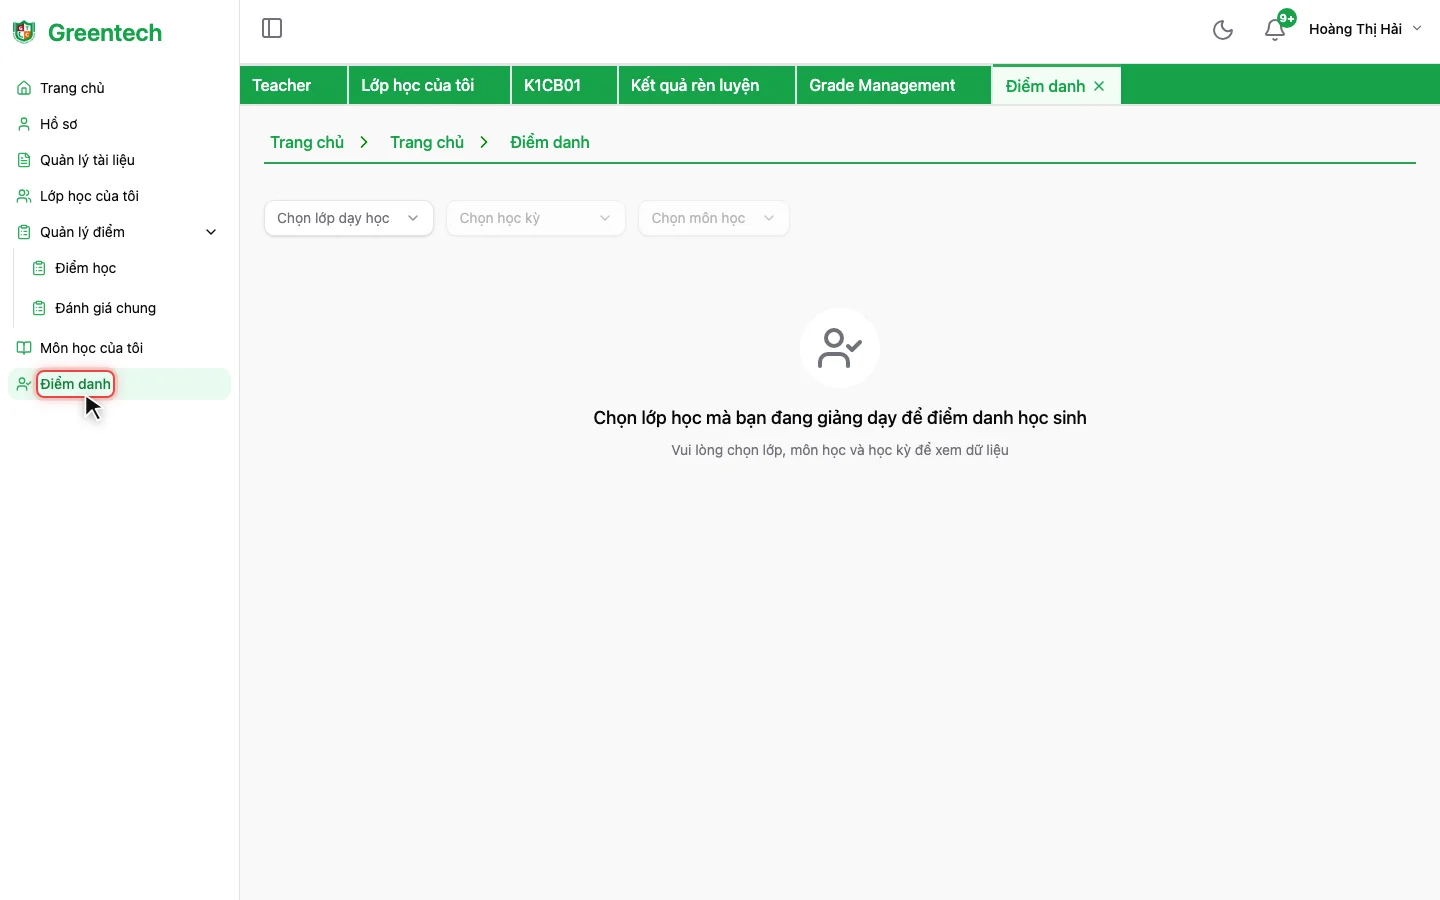This screenshot has width=1440, height=900.
Task: Open user menu for Hoàng Thị Hải
Action: (1365, 29)
